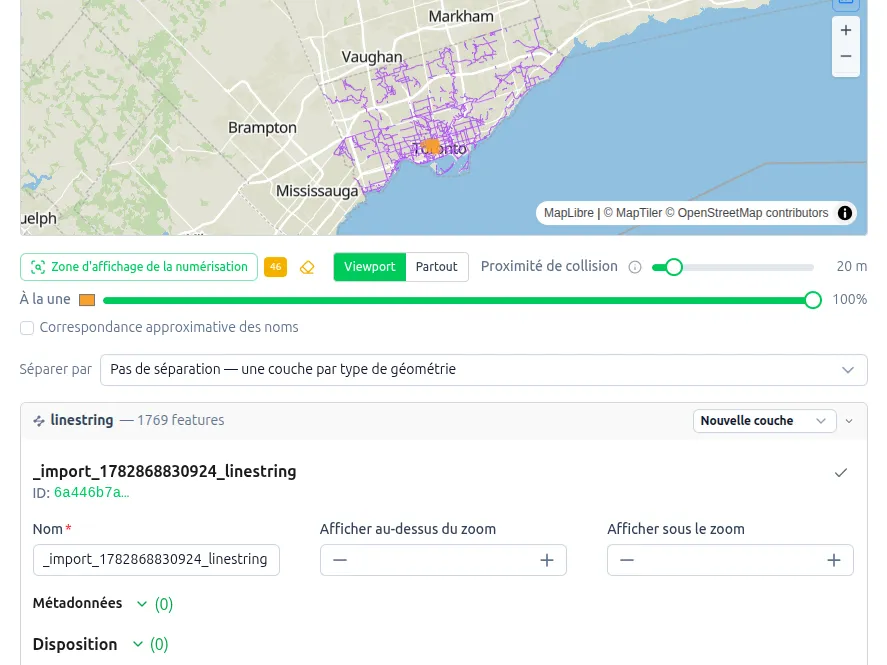Click the checkmark next to import layer name

click(841, 473)
